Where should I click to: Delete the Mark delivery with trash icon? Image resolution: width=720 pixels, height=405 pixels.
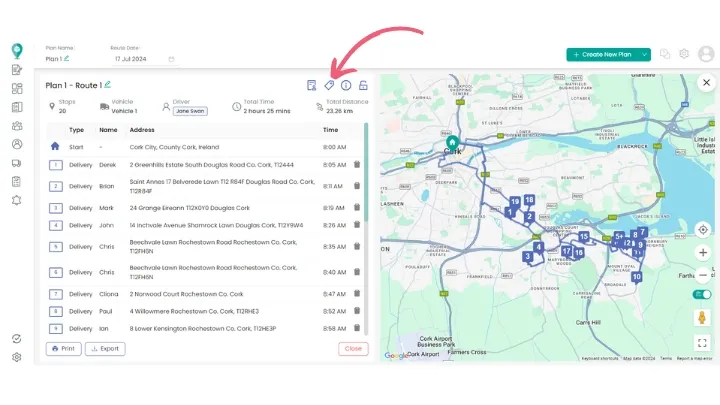(x=357, y=207)
